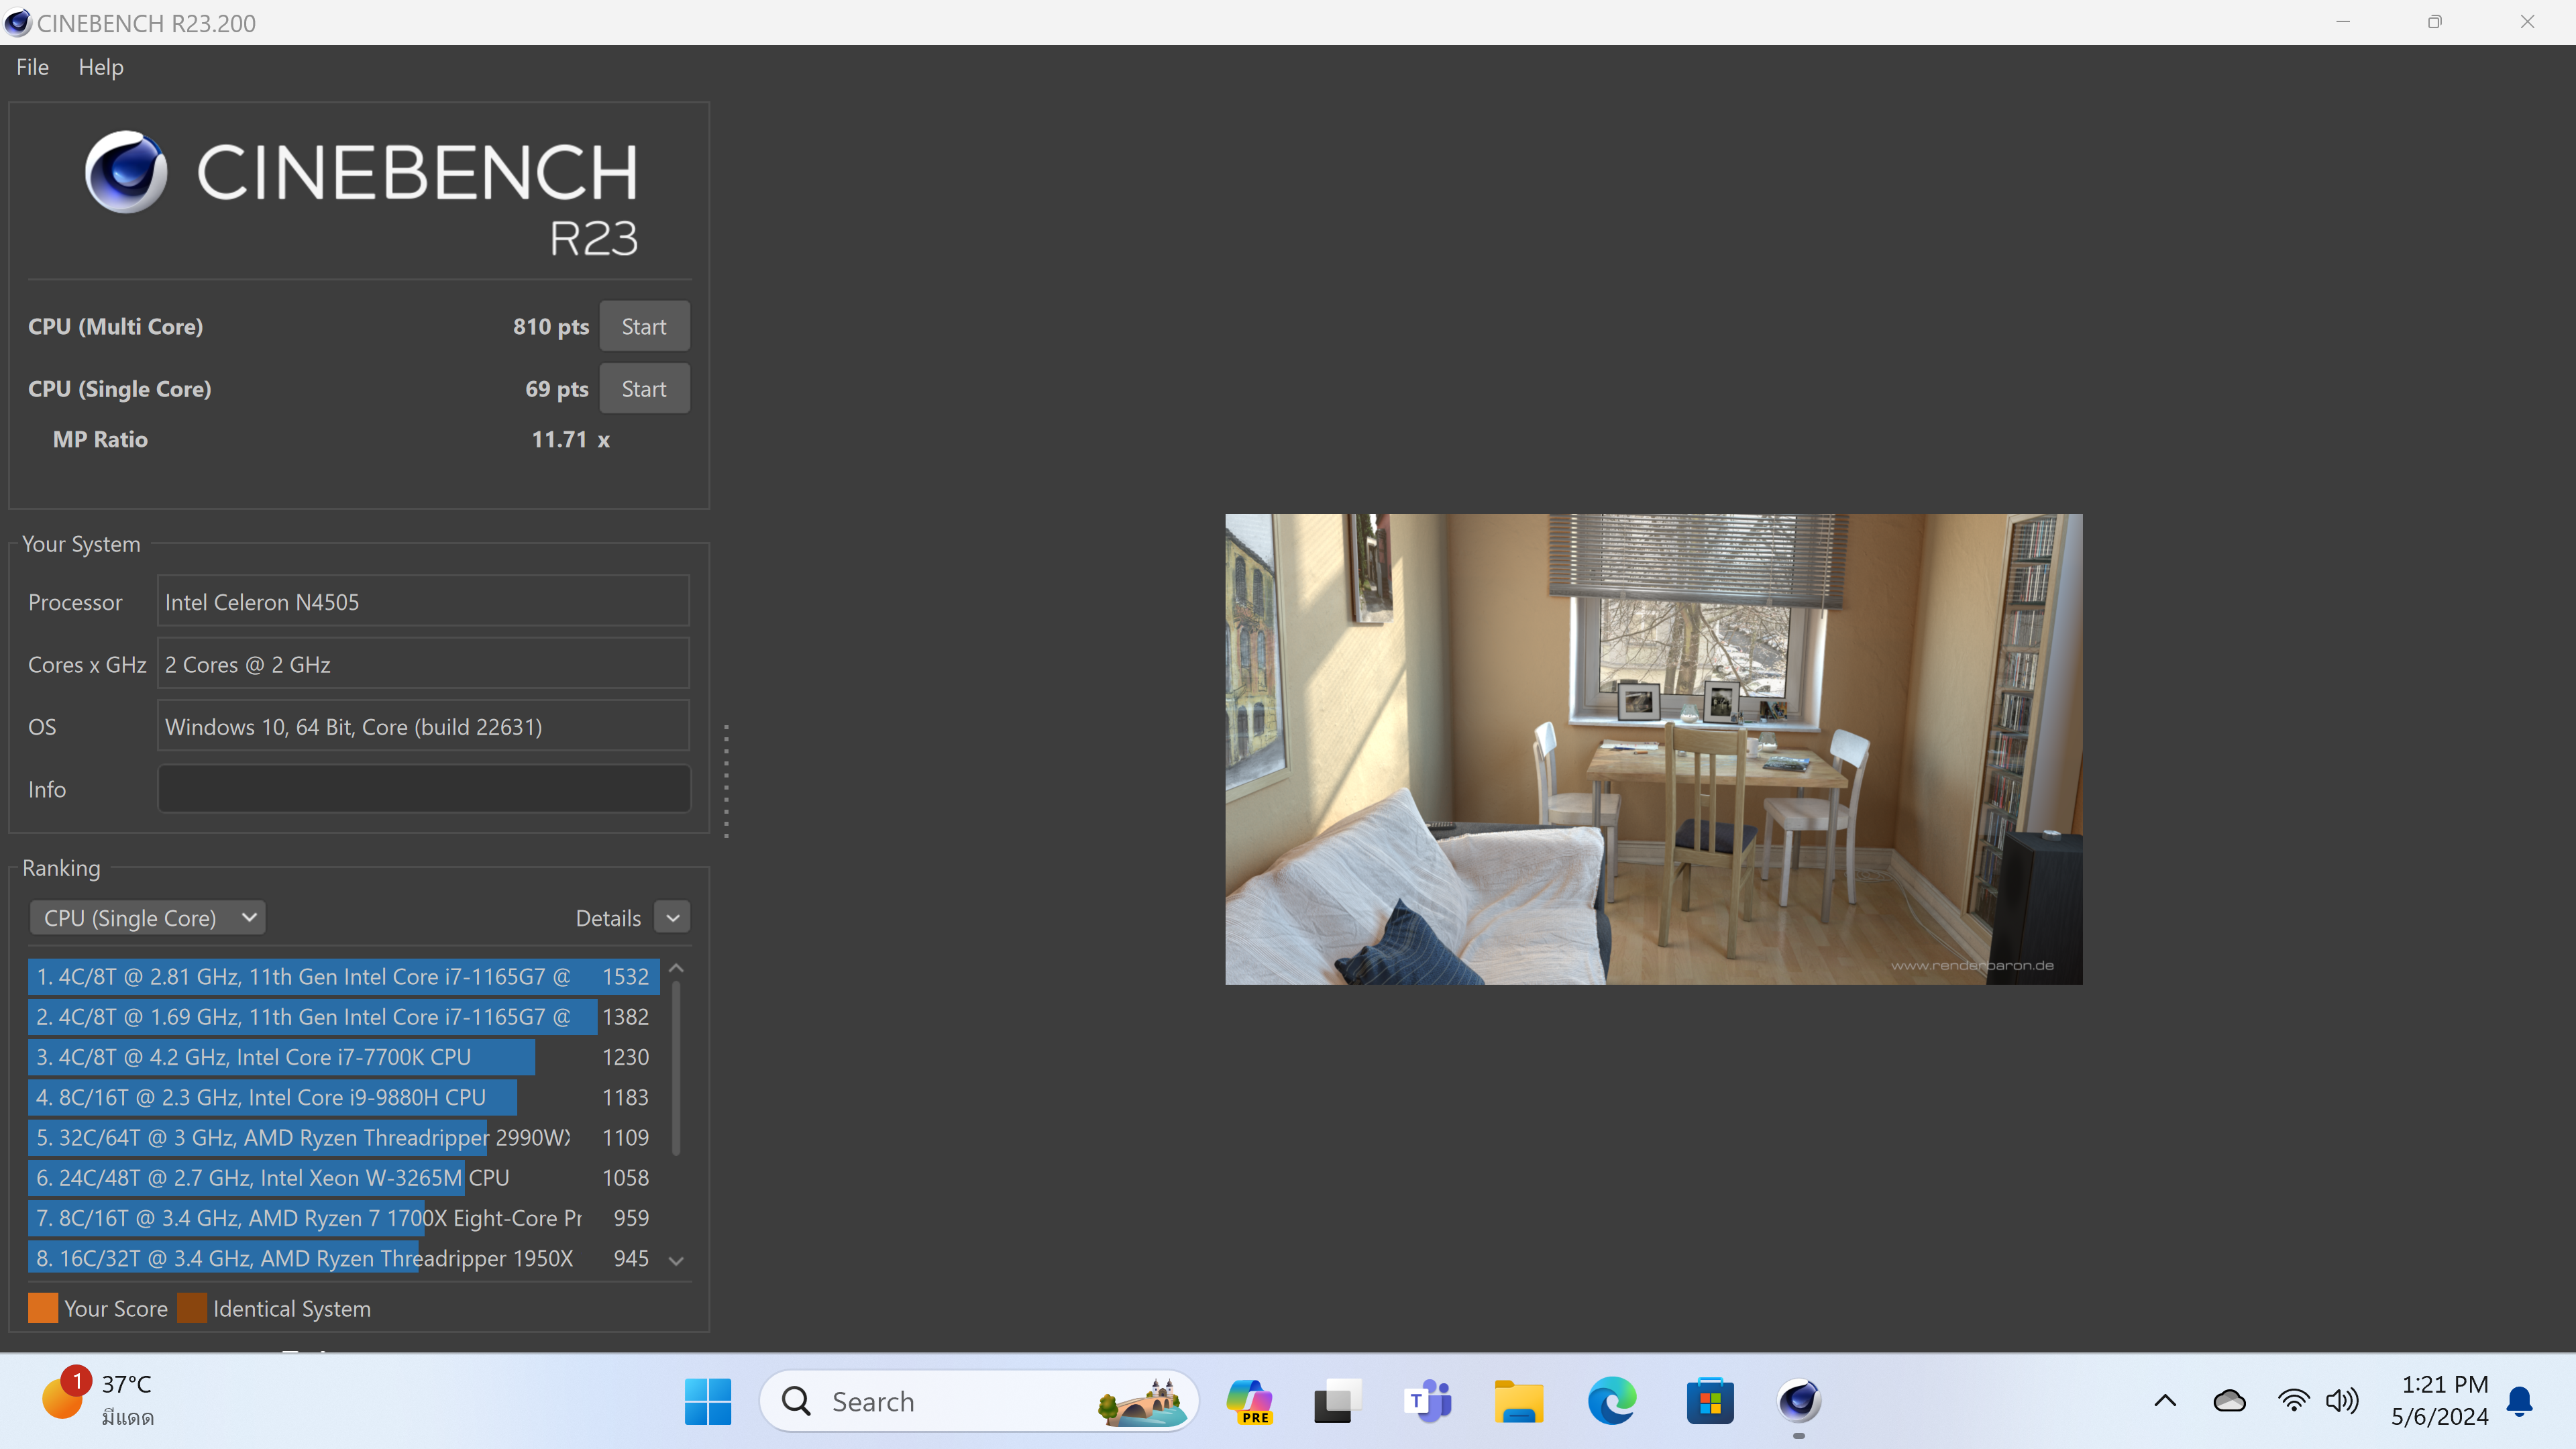Screen dimensions: 2576x1449
Task: Click the orange Your Score swatch
Action: pyautogui.click(x=43, y=1308)
